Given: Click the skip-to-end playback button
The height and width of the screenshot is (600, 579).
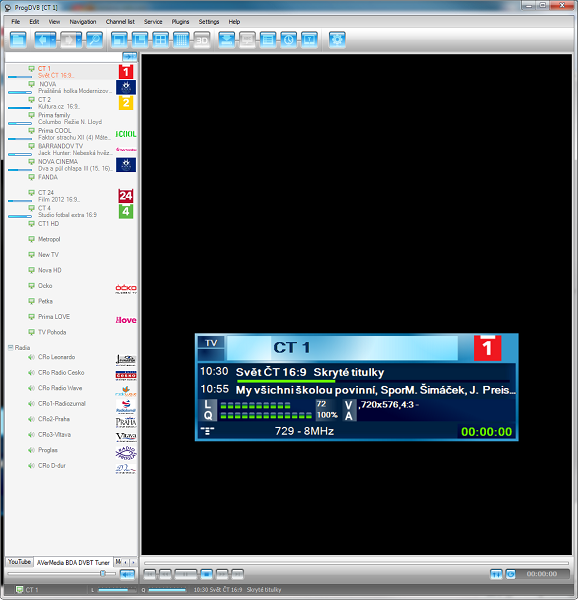Looking at the screenshot, I should click(x=237, y=574).
